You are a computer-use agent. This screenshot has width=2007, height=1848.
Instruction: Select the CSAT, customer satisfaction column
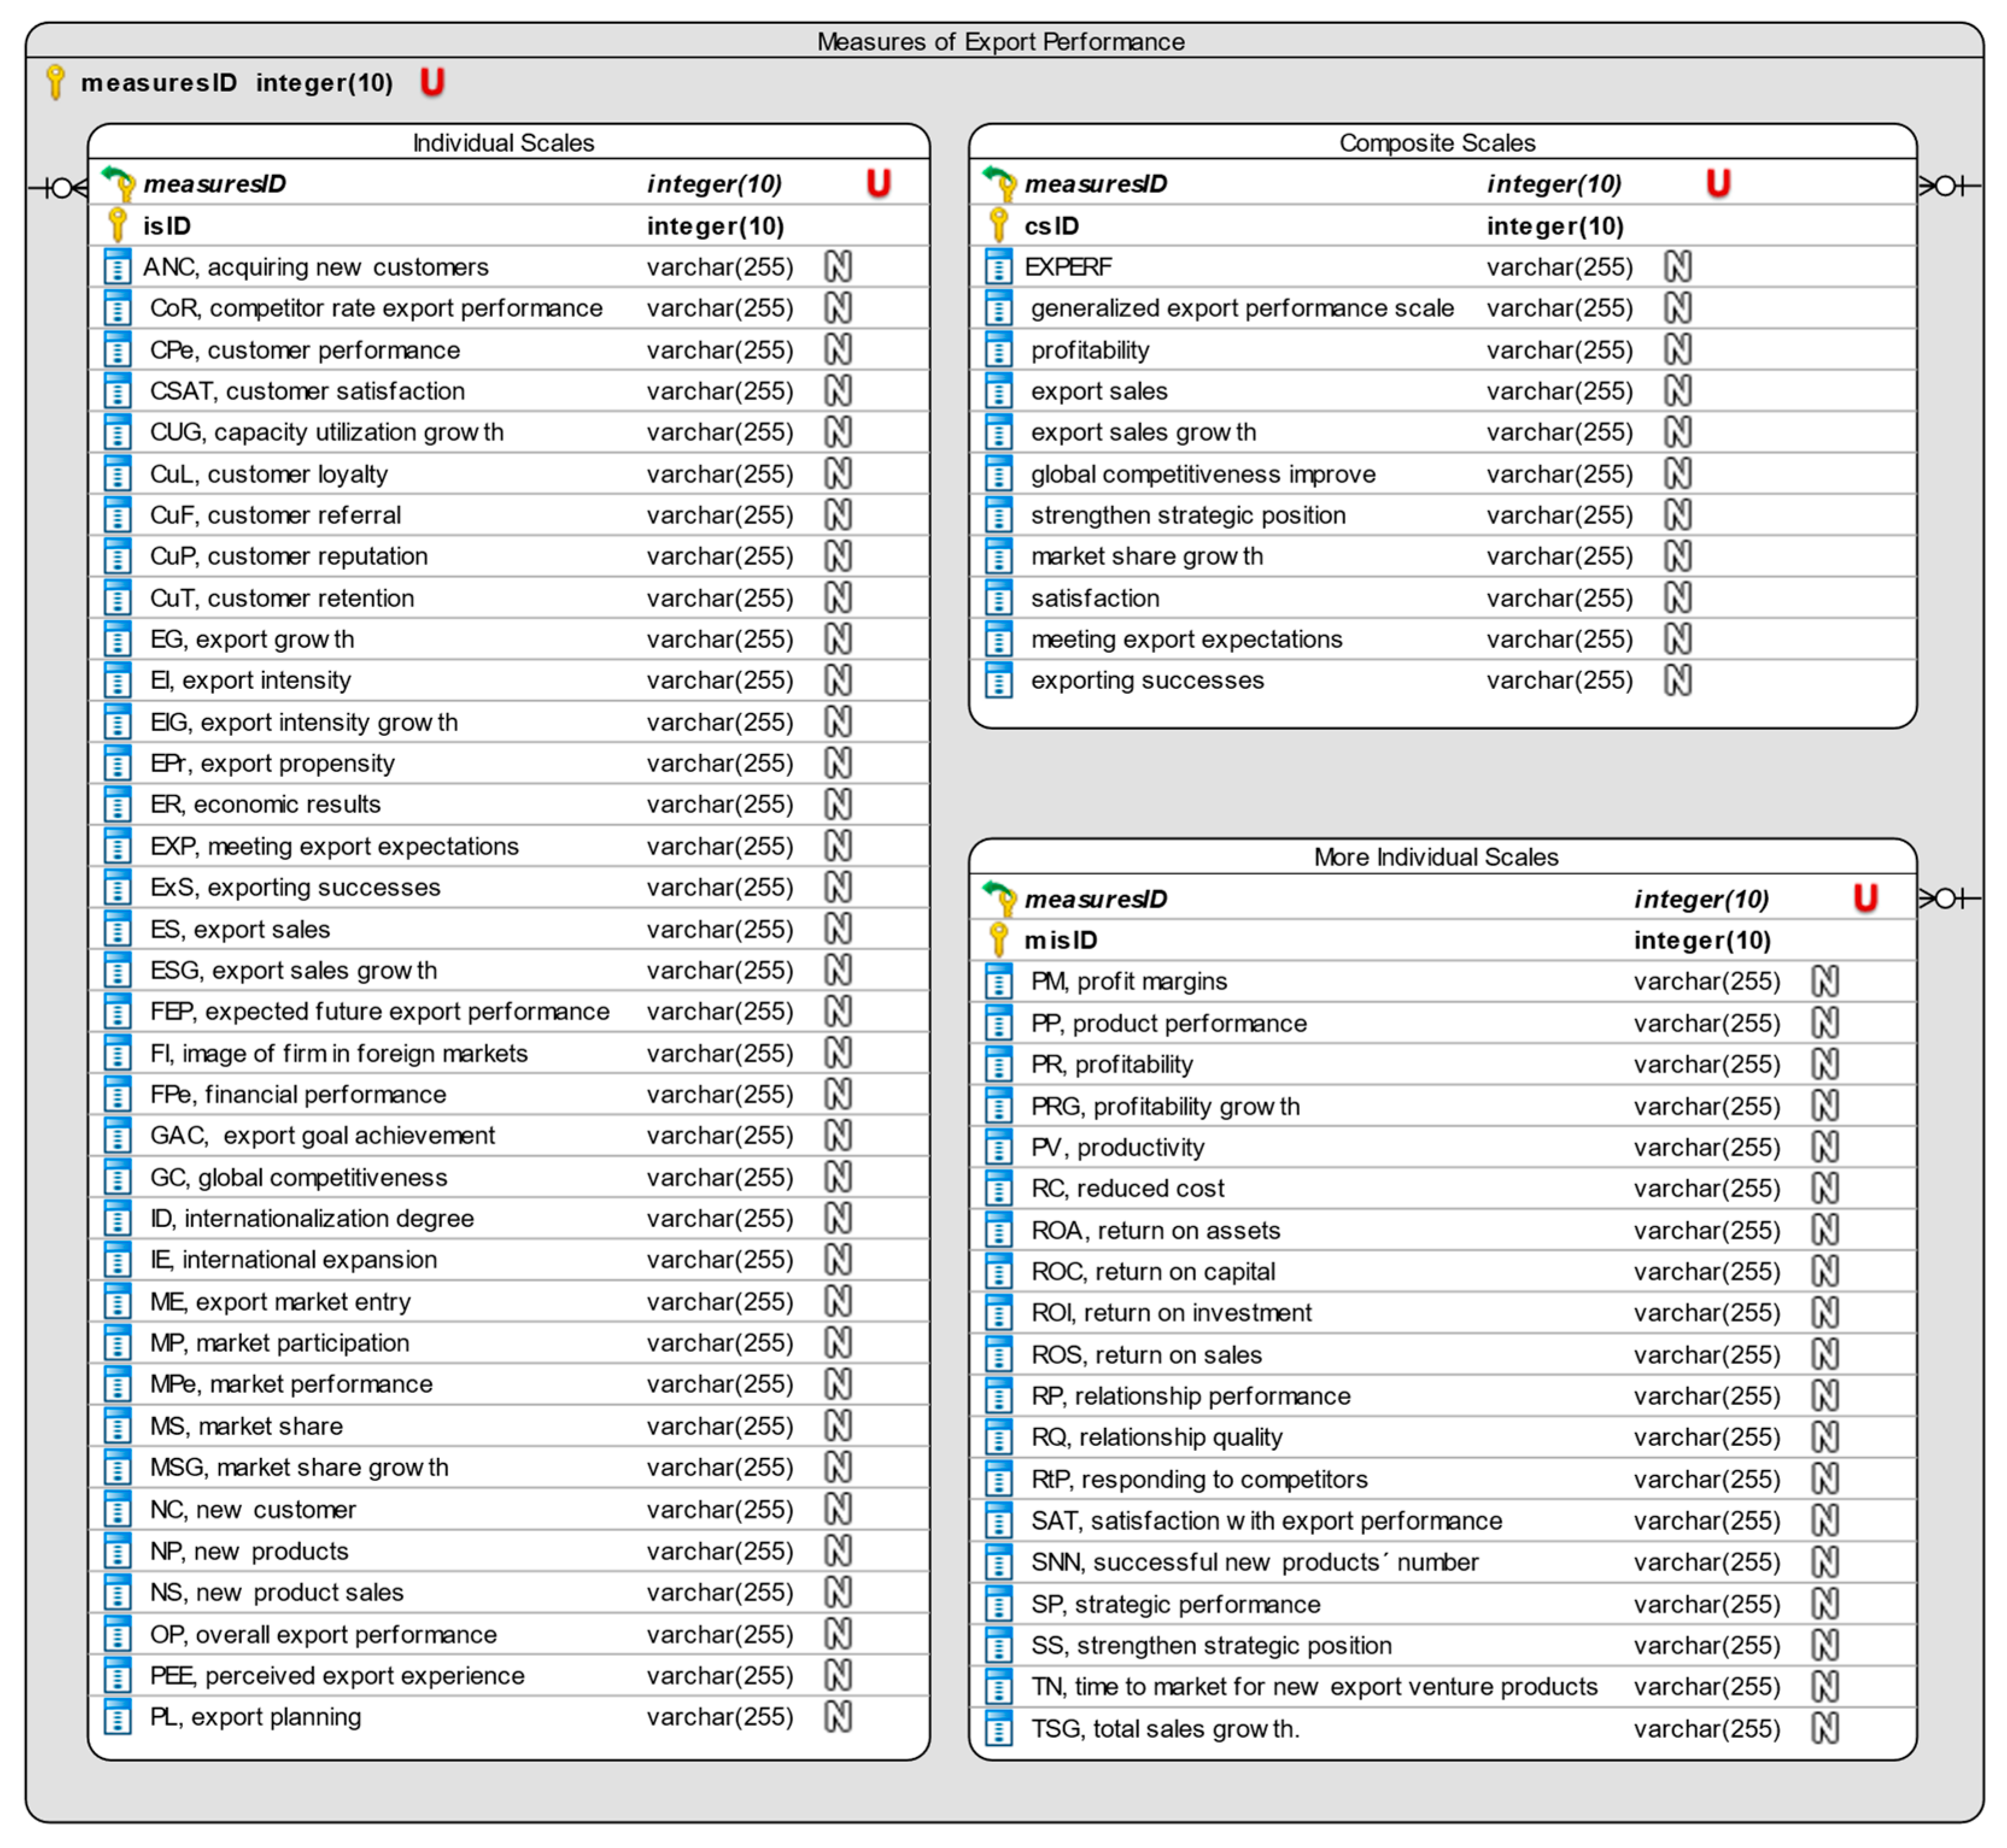click(306, 391)
